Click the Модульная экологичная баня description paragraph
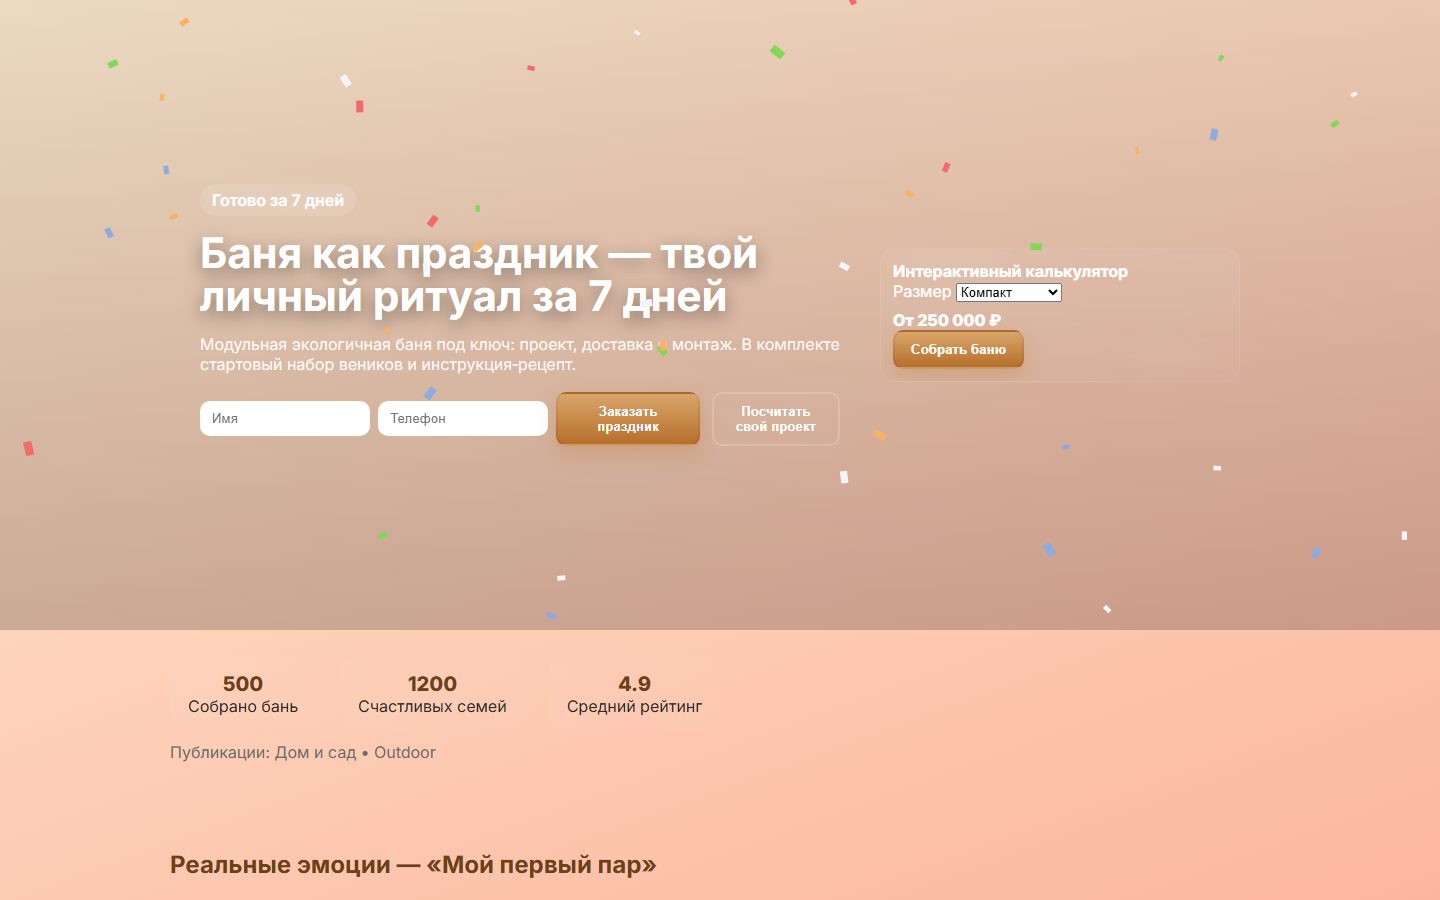The width and height of the screenshot is (1440, 900). 520,354
